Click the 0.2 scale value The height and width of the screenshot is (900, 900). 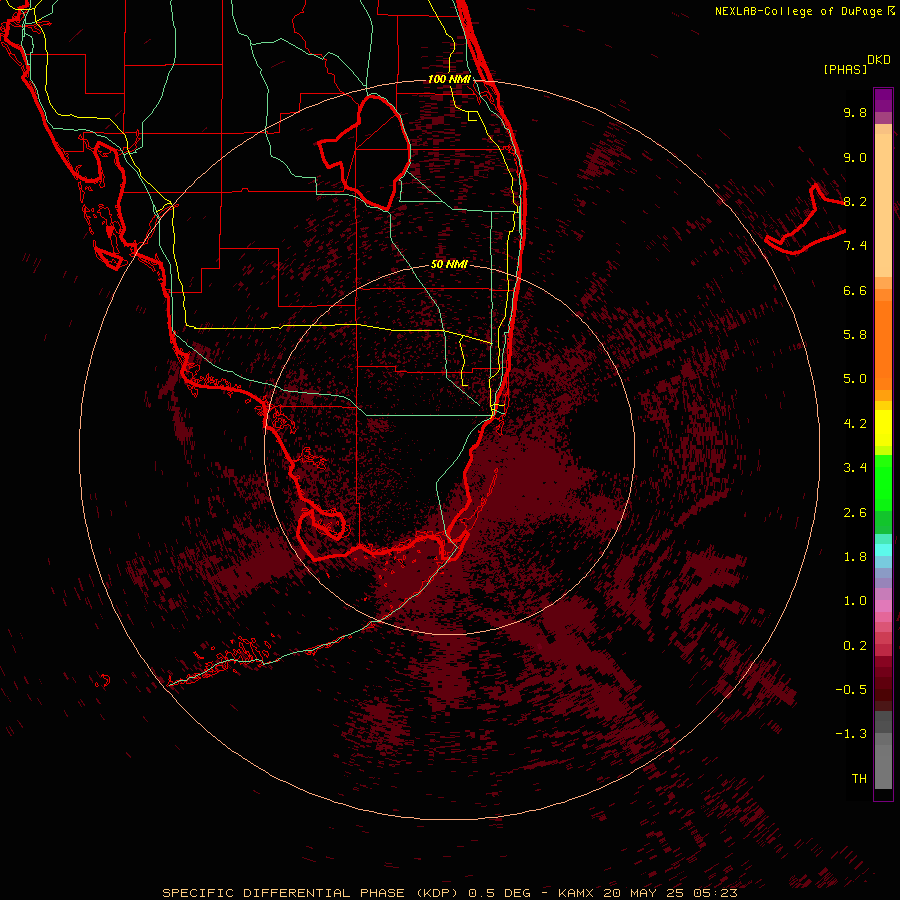pyautogui.click(x=855, y=646)
